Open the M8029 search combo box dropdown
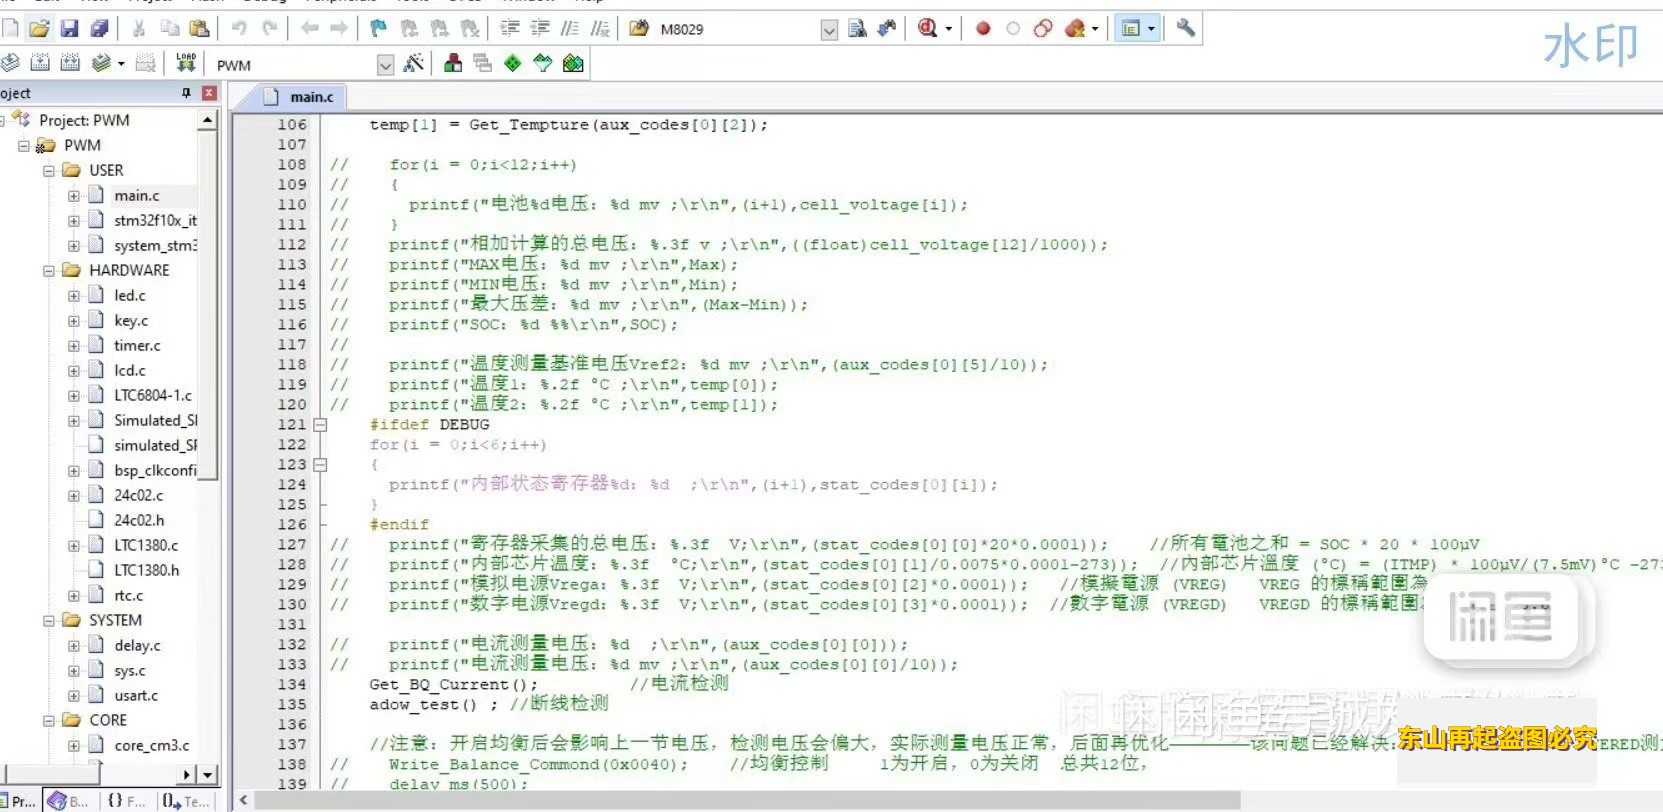The height and width of the screenshot is (812, 1663). [x=829, y=30]
